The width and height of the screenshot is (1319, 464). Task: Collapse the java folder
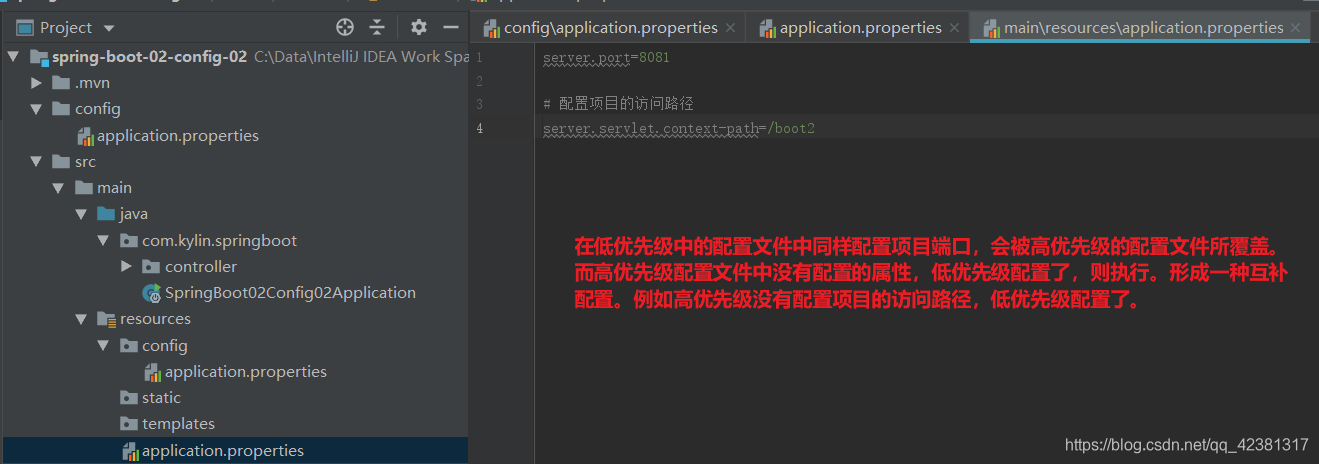81,214
